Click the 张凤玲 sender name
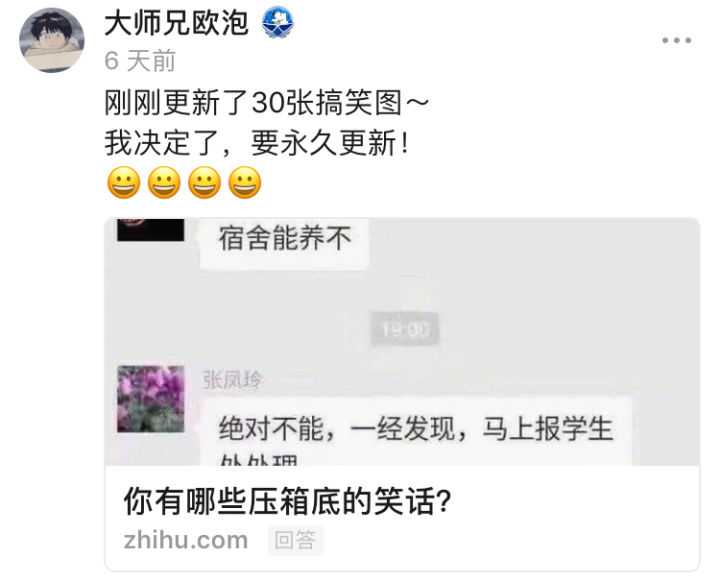Viewport: 720px width, 582px height. click(233, 380)
